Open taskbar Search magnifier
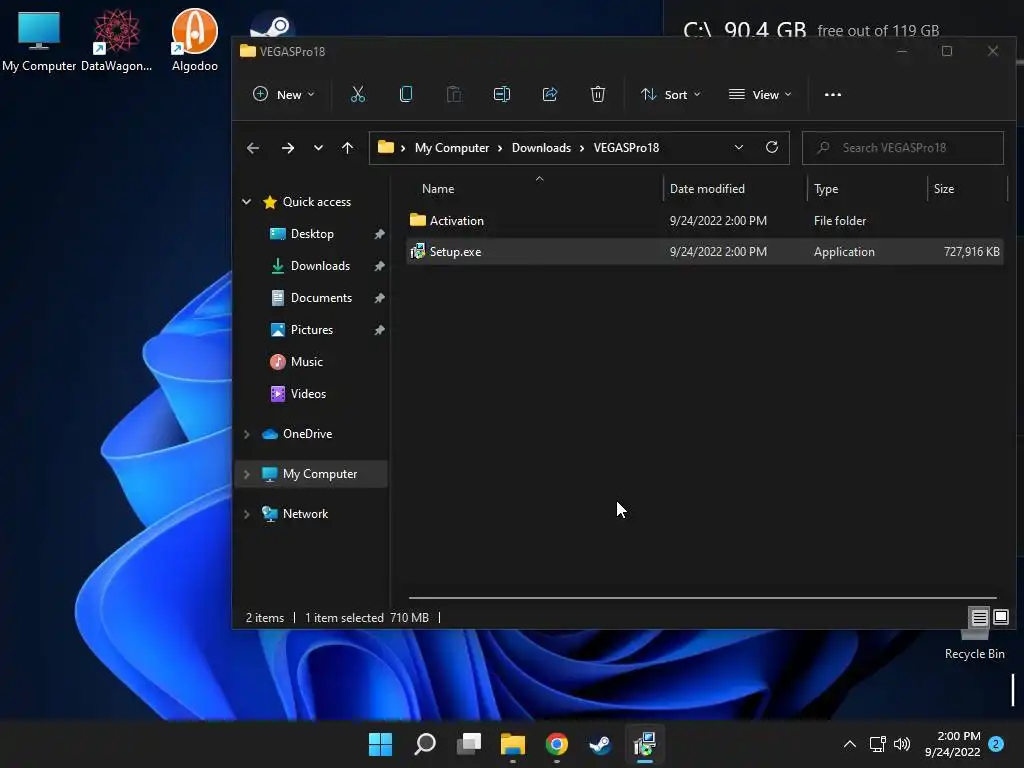The height and width of the screenshot is (768, 1024). click(424, 744)
